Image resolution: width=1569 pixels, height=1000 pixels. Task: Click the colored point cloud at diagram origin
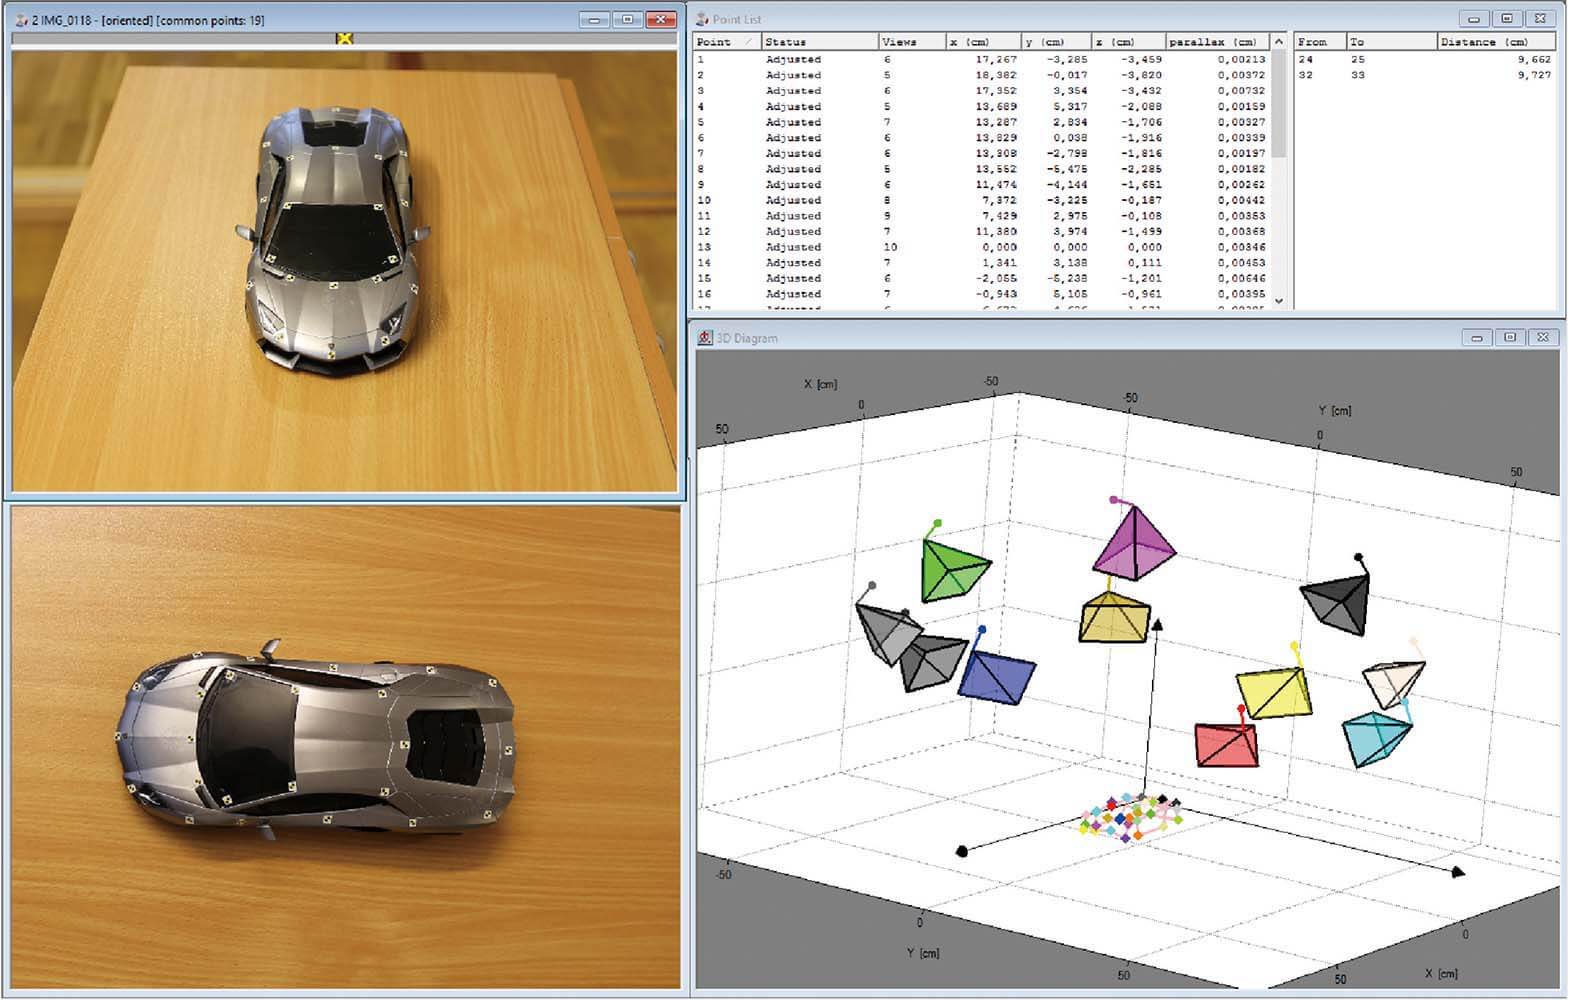(x=1130, y=817)
